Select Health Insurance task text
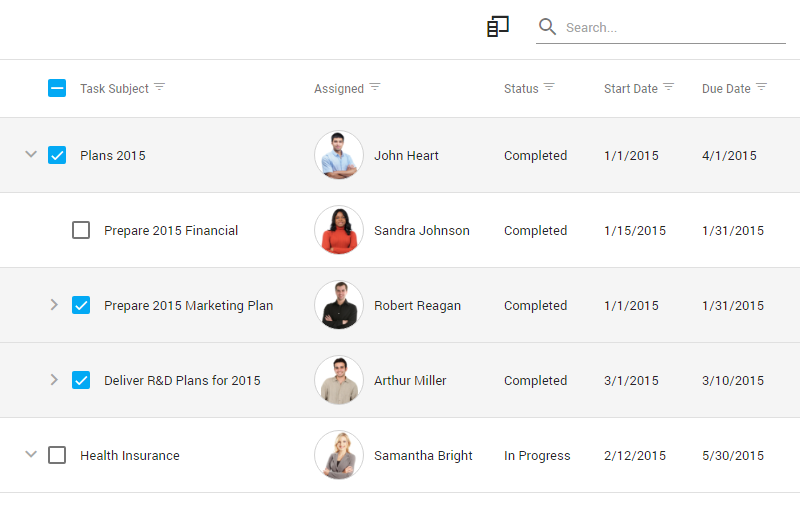The width and height of the screenshot is (800, 508). point(130,455)
